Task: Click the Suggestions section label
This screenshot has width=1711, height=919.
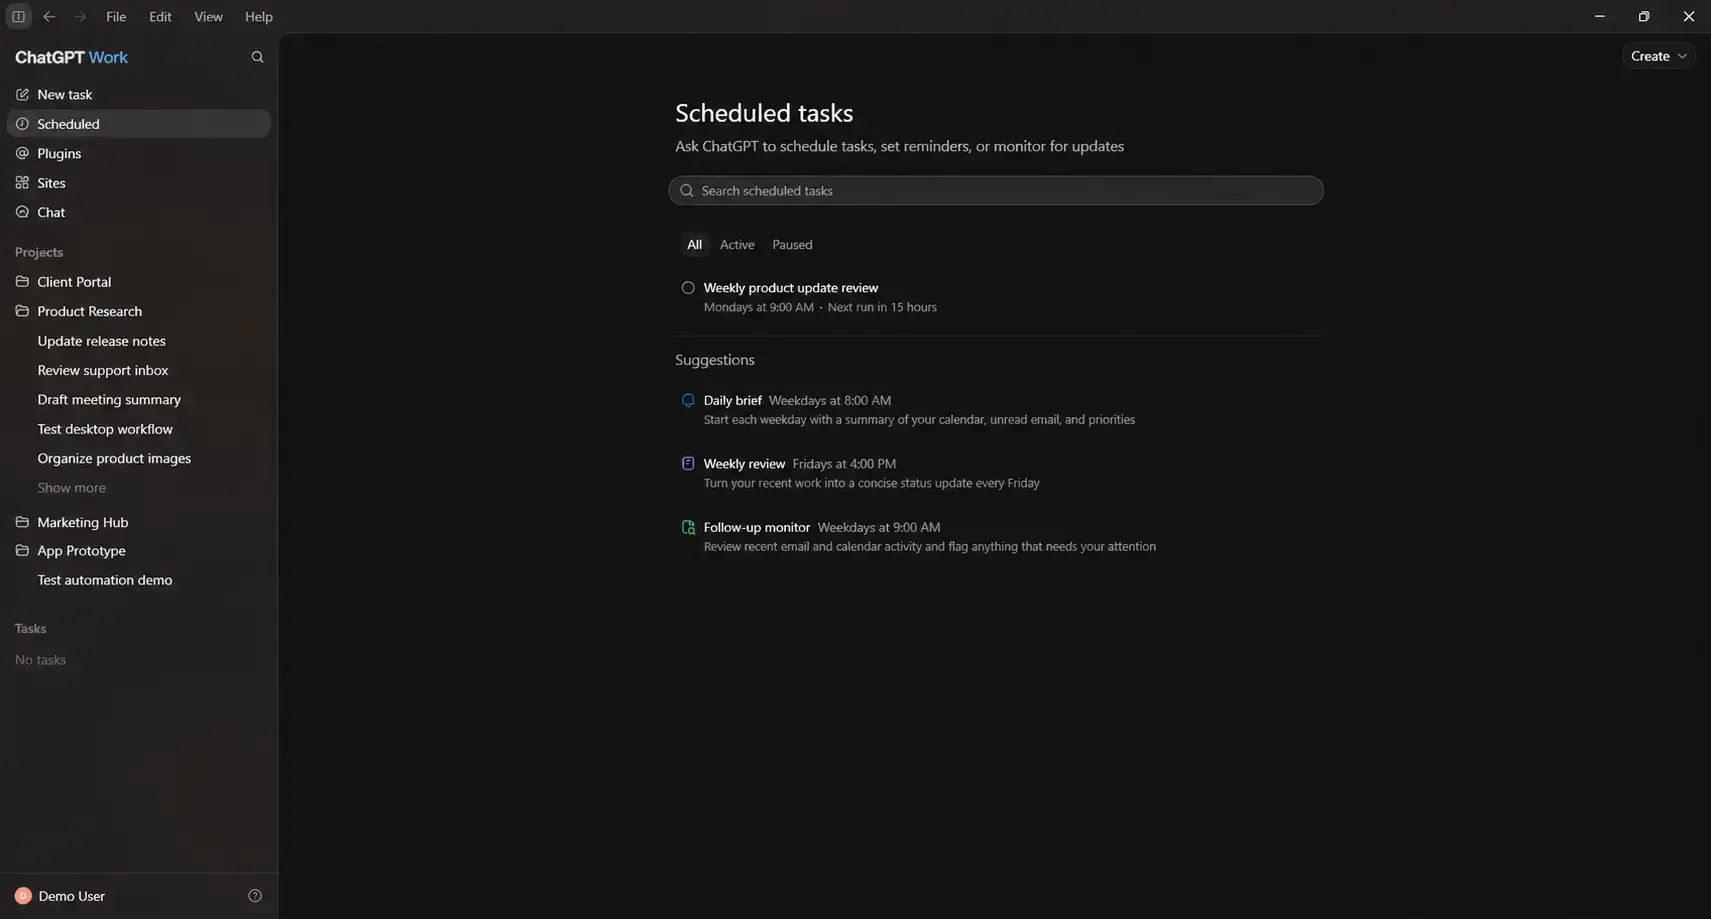Action: pos(715,360)
